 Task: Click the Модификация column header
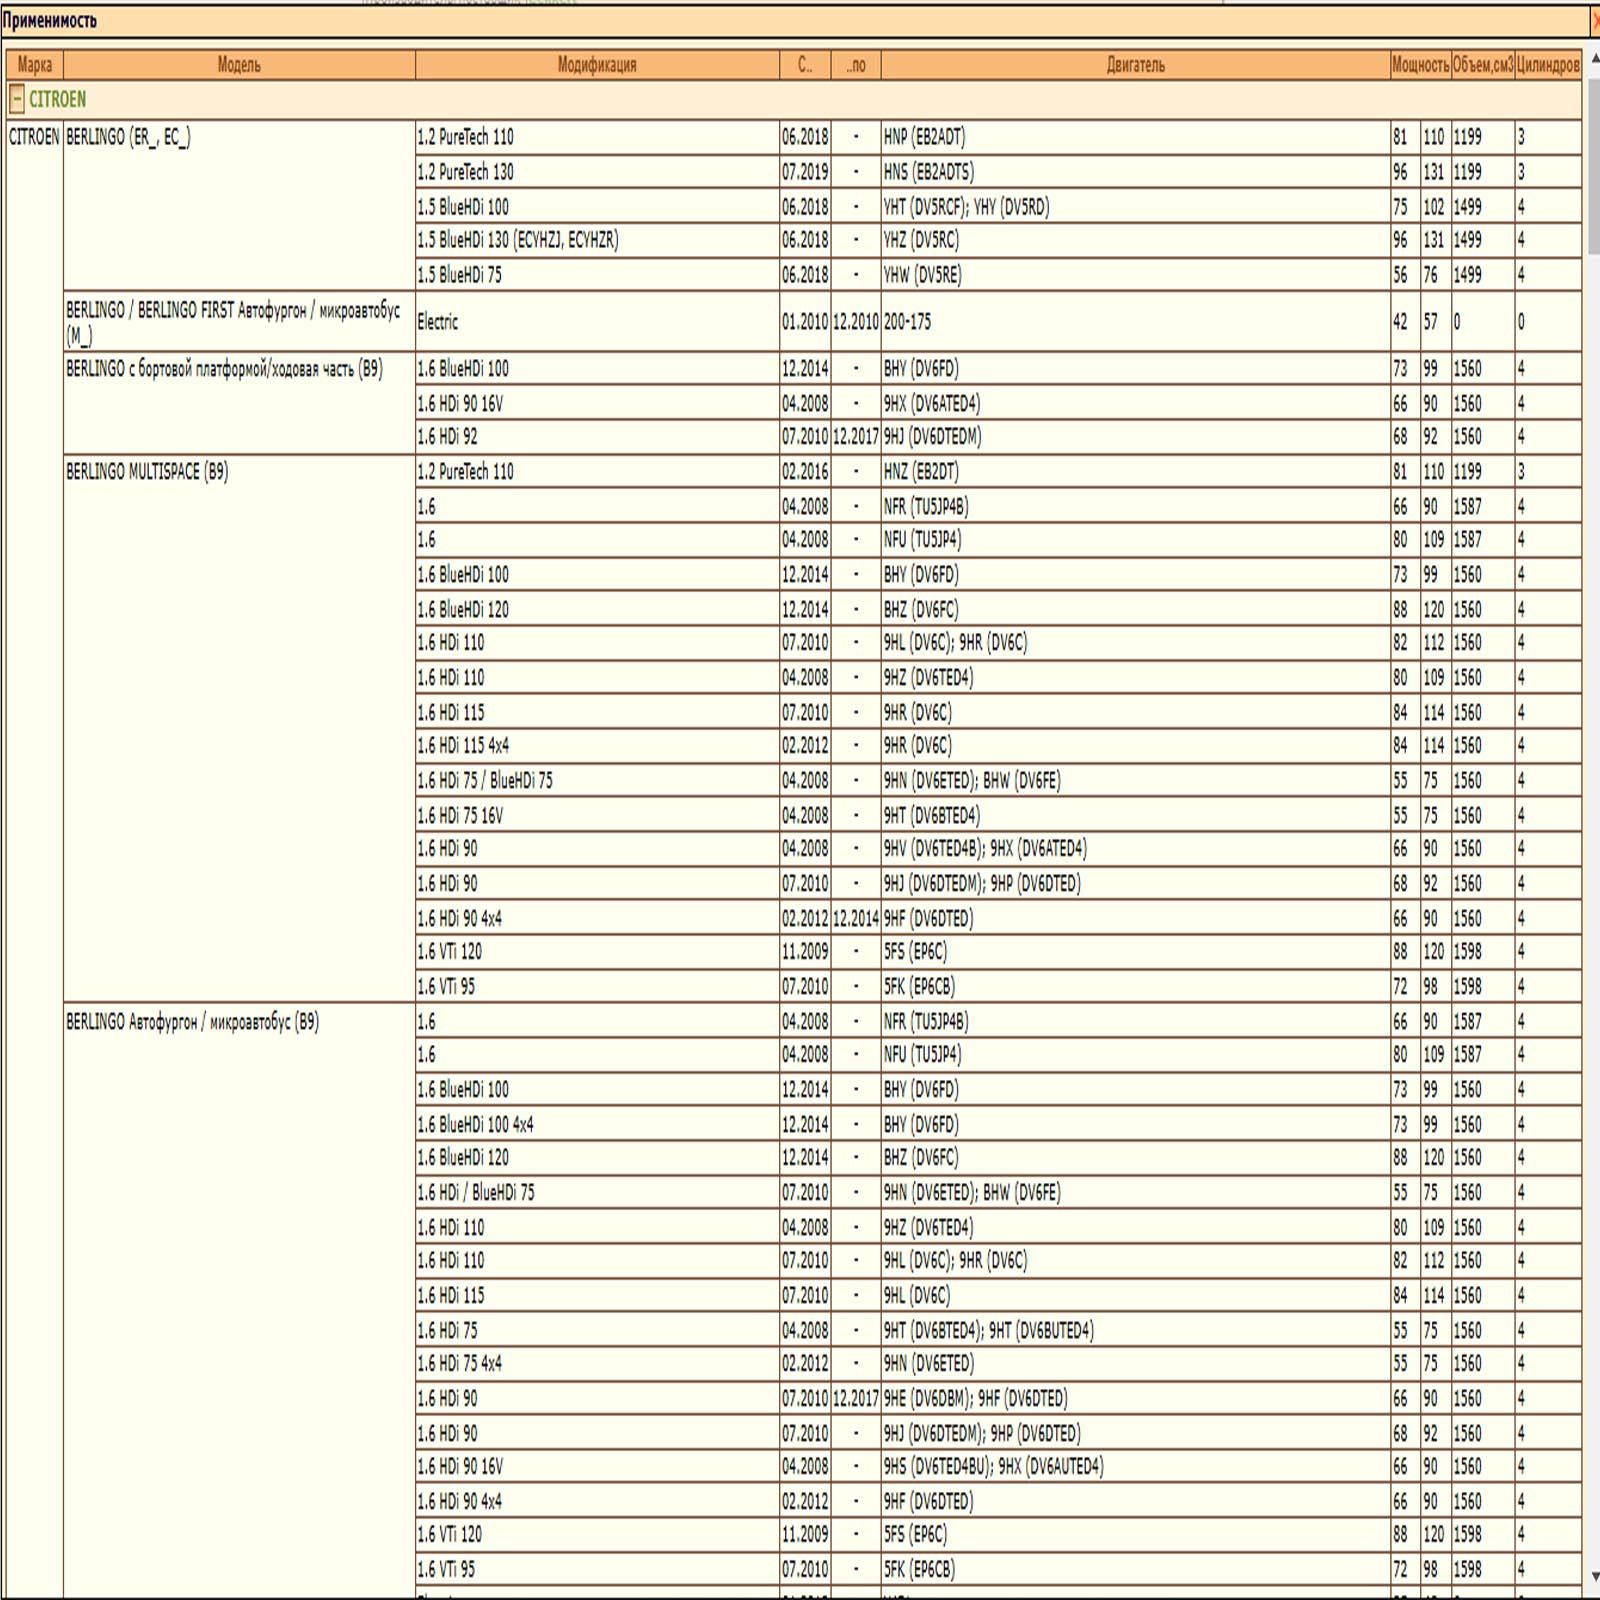point(597,65)
